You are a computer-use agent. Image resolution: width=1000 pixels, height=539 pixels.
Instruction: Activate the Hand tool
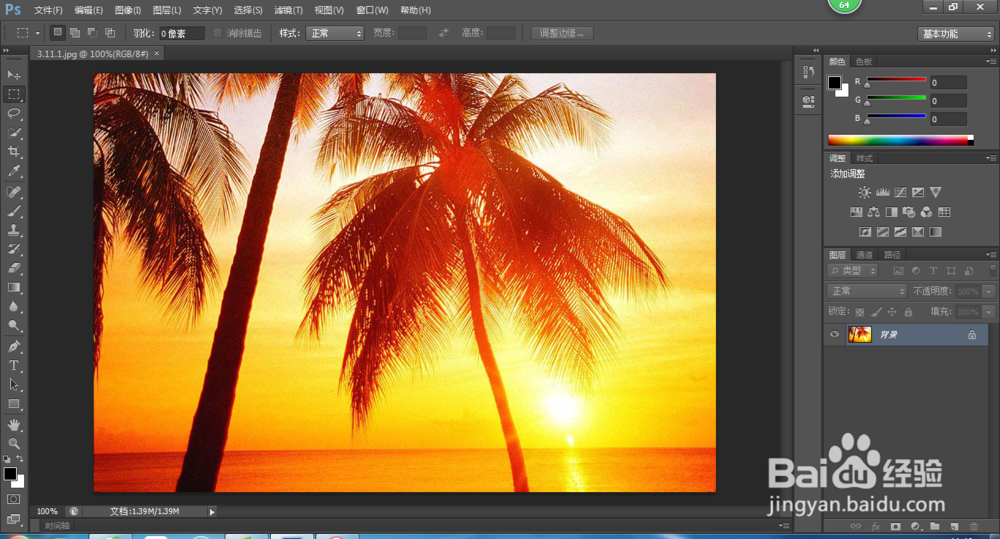(x=13, y=425)
